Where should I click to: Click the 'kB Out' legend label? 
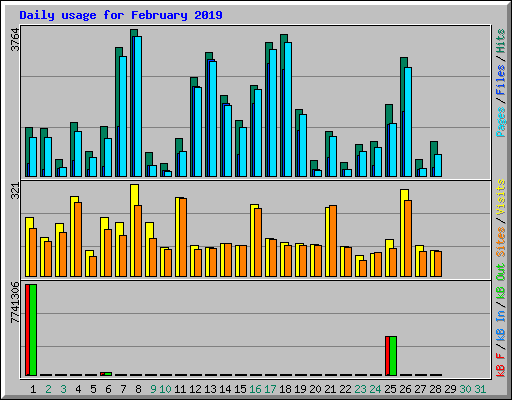pyautogui.click(x=501, y=282)
